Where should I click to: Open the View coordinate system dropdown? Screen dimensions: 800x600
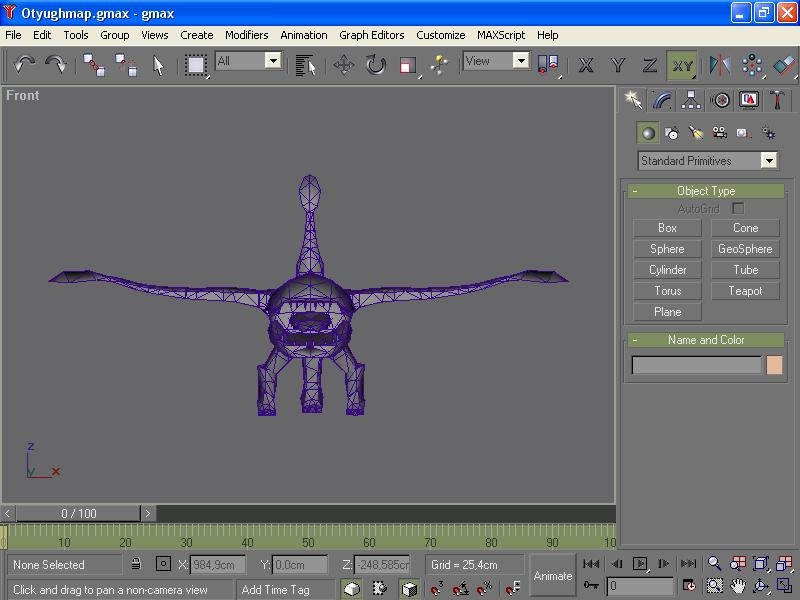[x=520, y=61]
